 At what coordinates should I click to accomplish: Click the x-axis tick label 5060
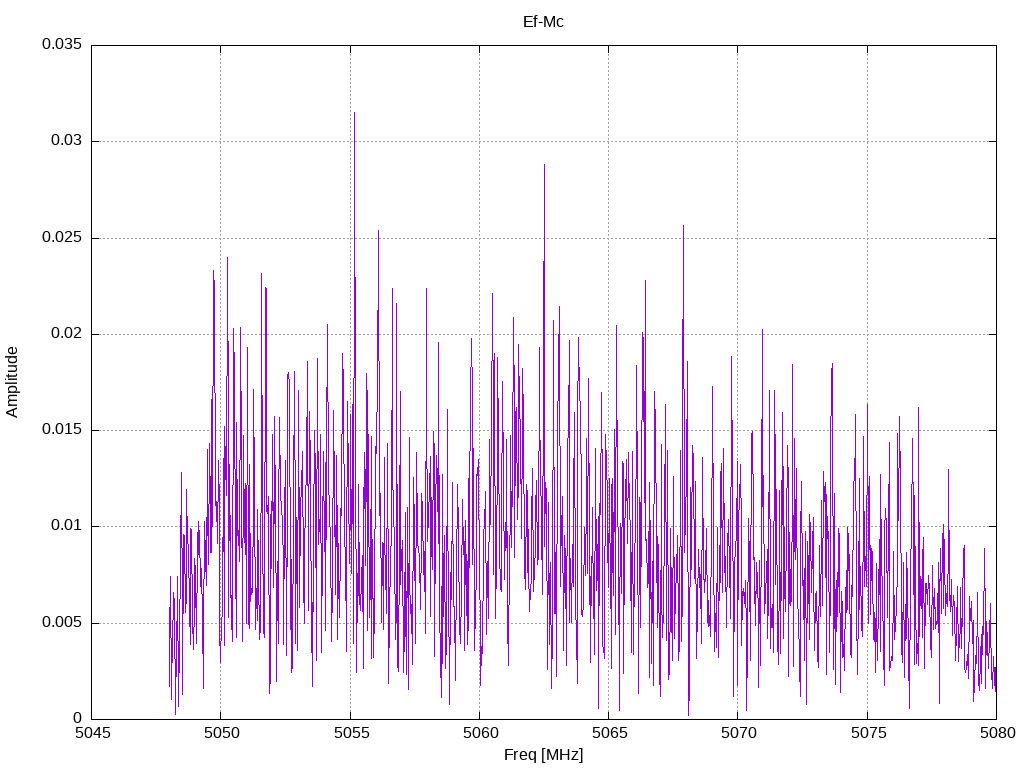click(x=480, y=733)
